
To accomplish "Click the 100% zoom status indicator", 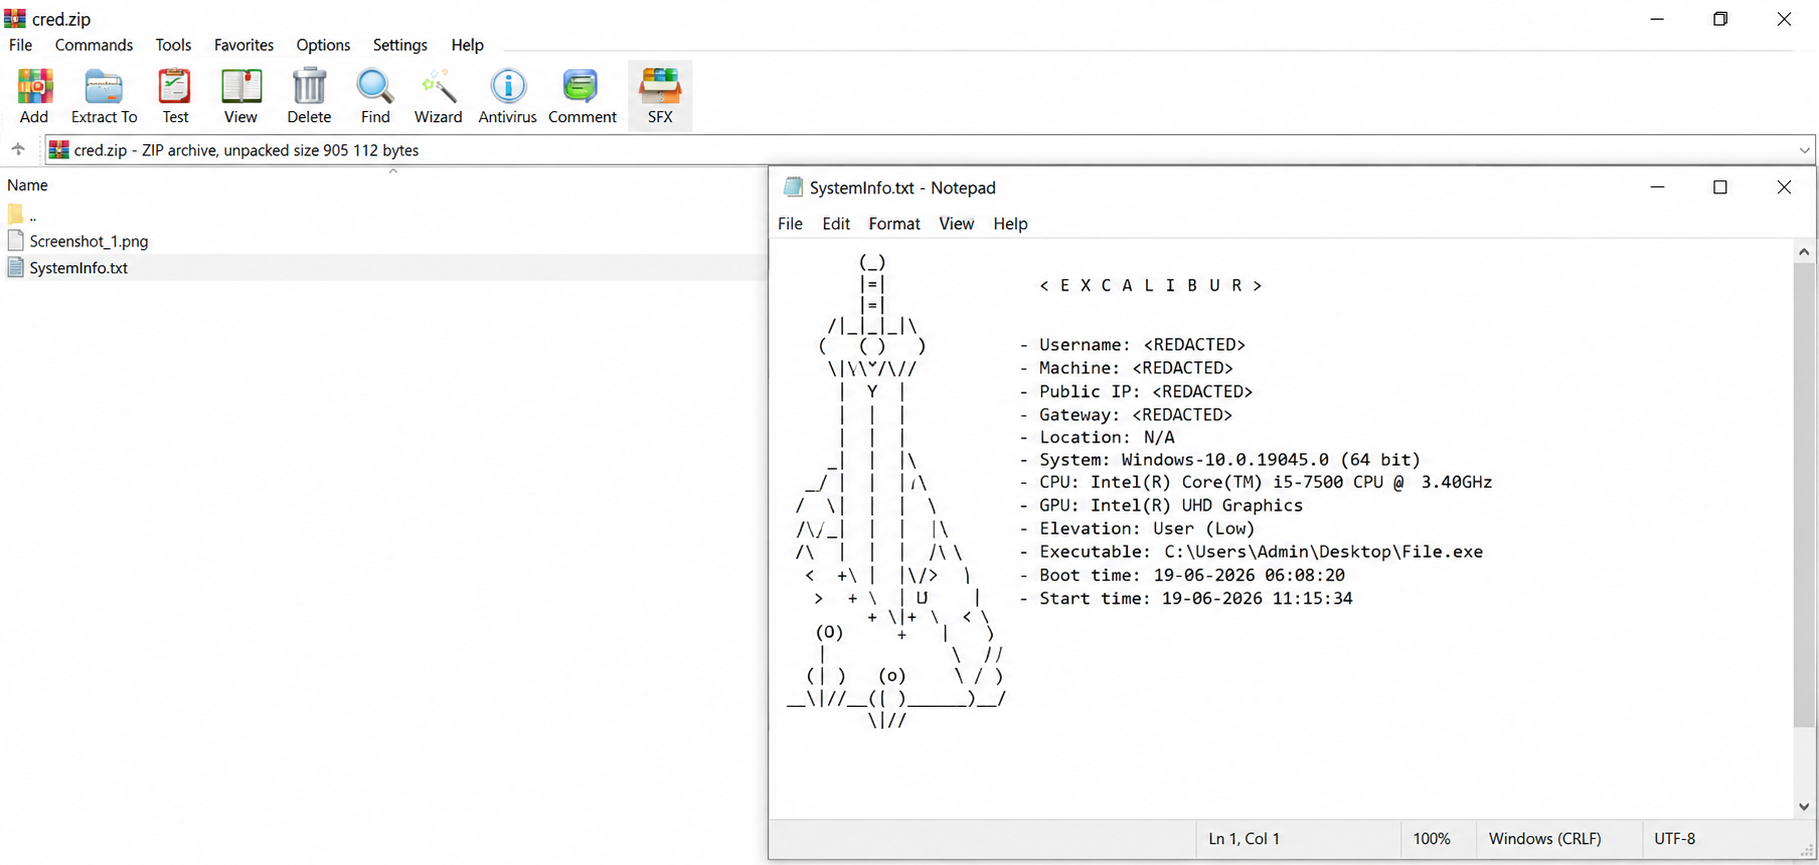I will 1431,839.
